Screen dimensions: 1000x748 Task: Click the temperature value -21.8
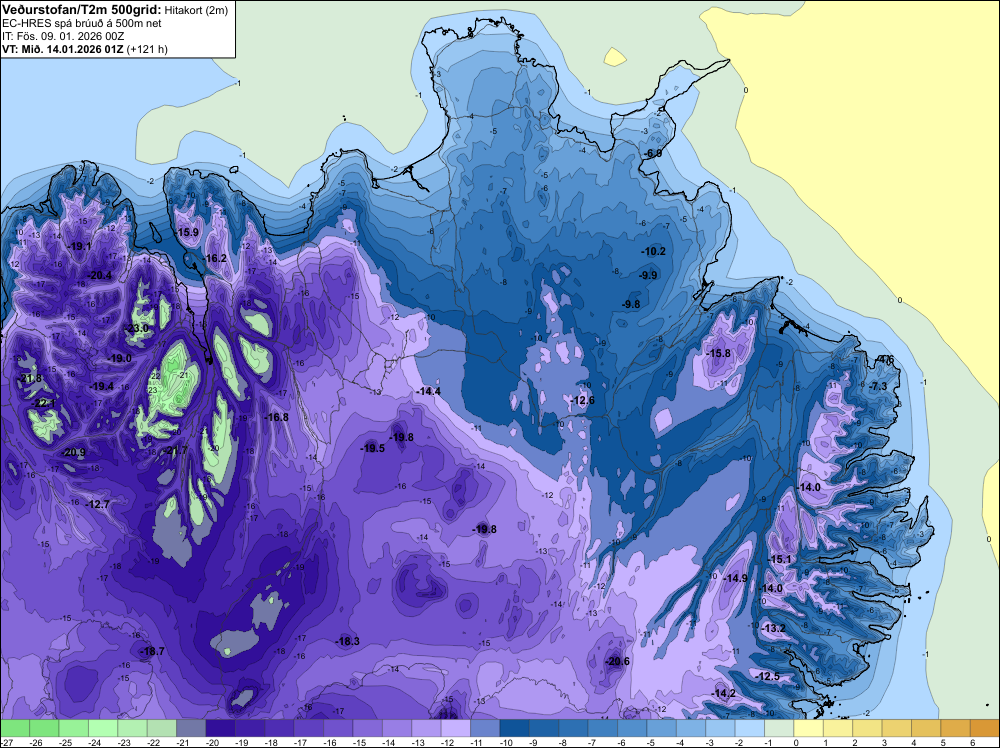click(31, 378)
